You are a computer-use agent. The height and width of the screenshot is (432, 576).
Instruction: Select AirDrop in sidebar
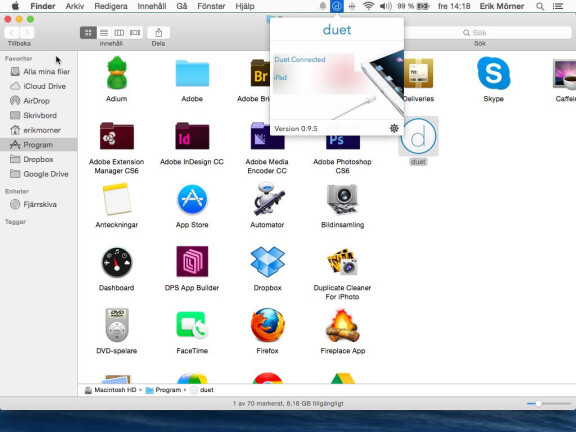point(39,101)
